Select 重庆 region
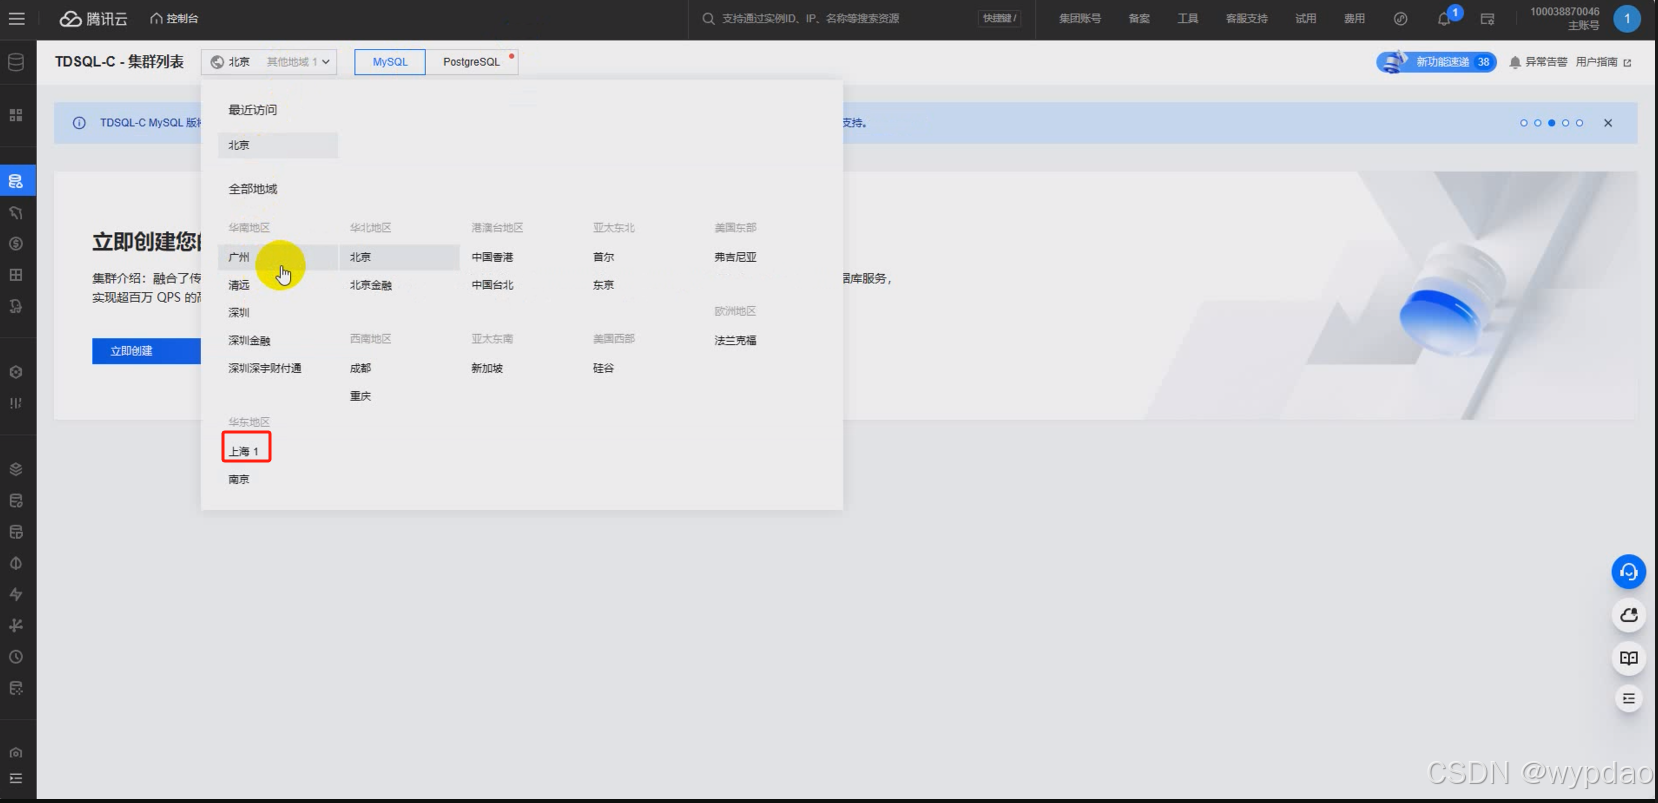This screenshot has height=803, width=1658. [360, 396]
